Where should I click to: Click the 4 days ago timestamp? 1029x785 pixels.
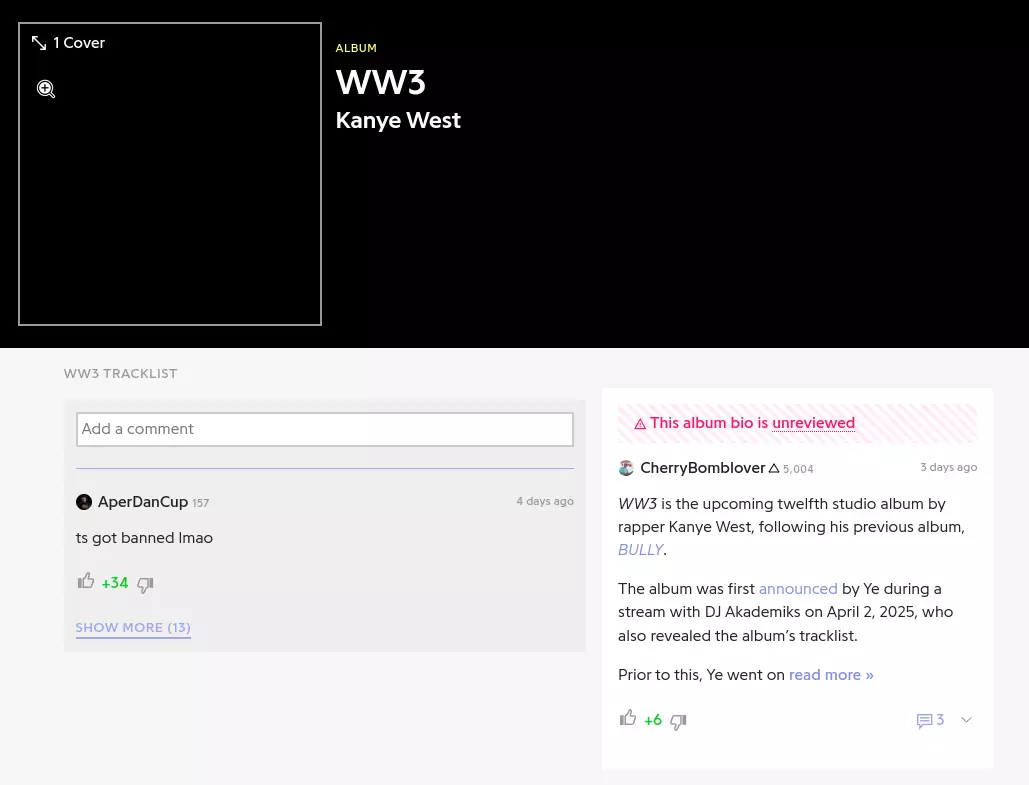click(545, 501)
